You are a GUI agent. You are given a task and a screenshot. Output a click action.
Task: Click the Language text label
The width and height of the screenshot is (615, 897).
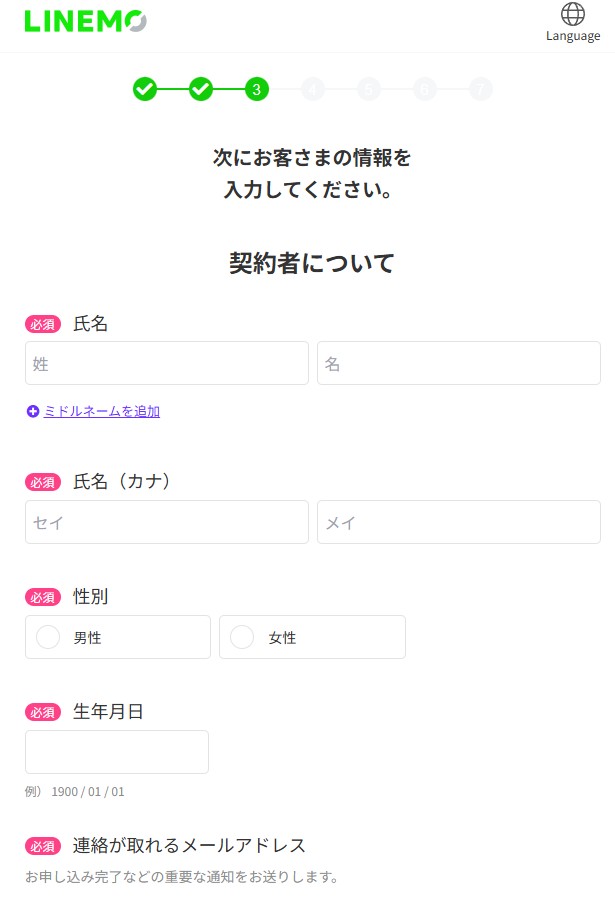[x=572, y=36]
